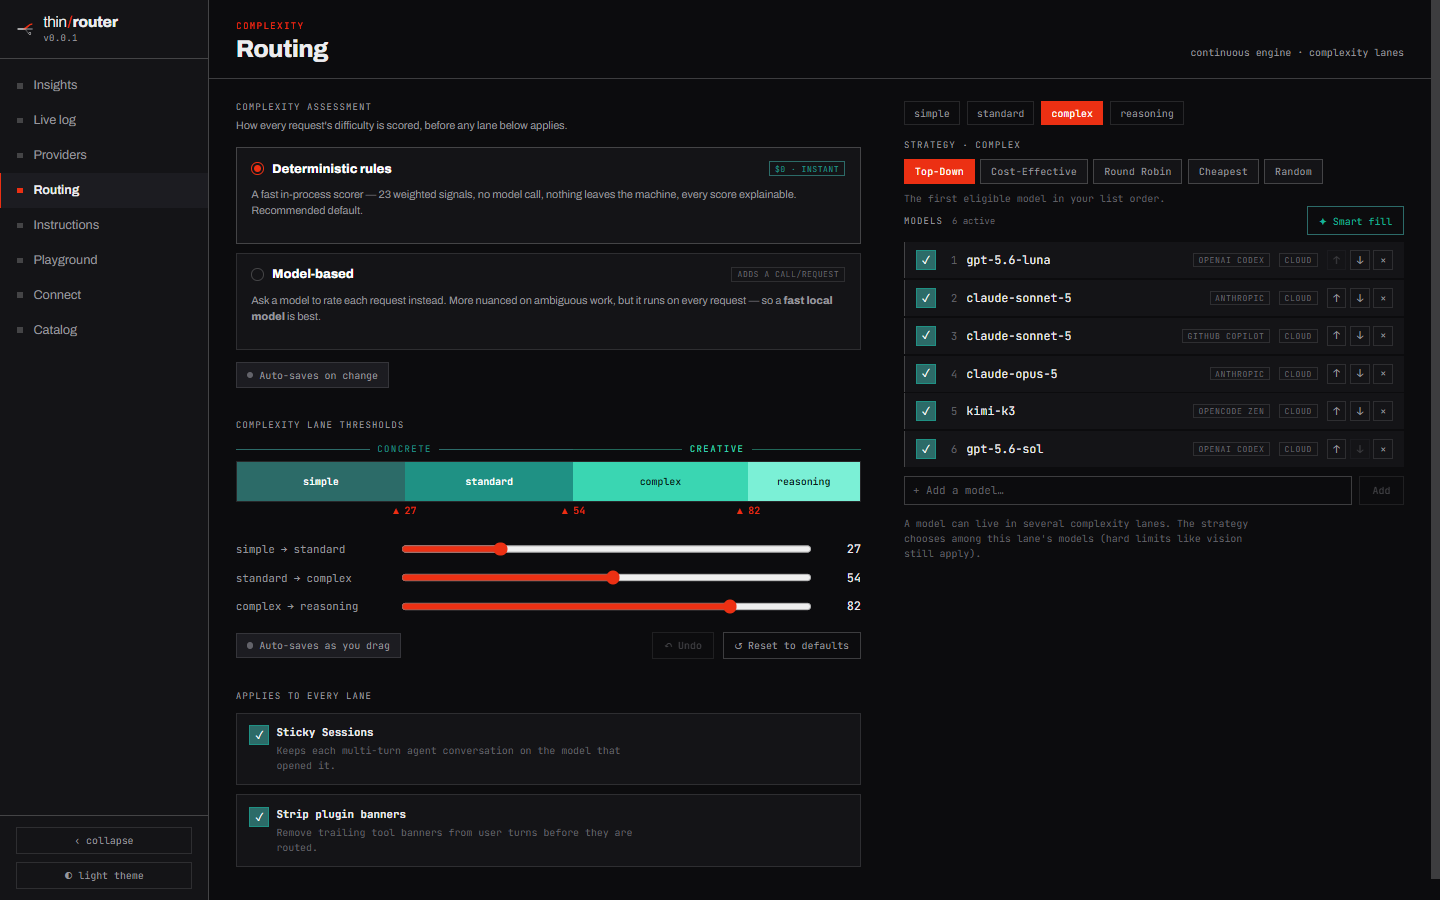This screenshot has height=900, width=1440.
Task: Choose Cost-Effective strategy
Action: pyautogui.click(x=1034, y=172)
